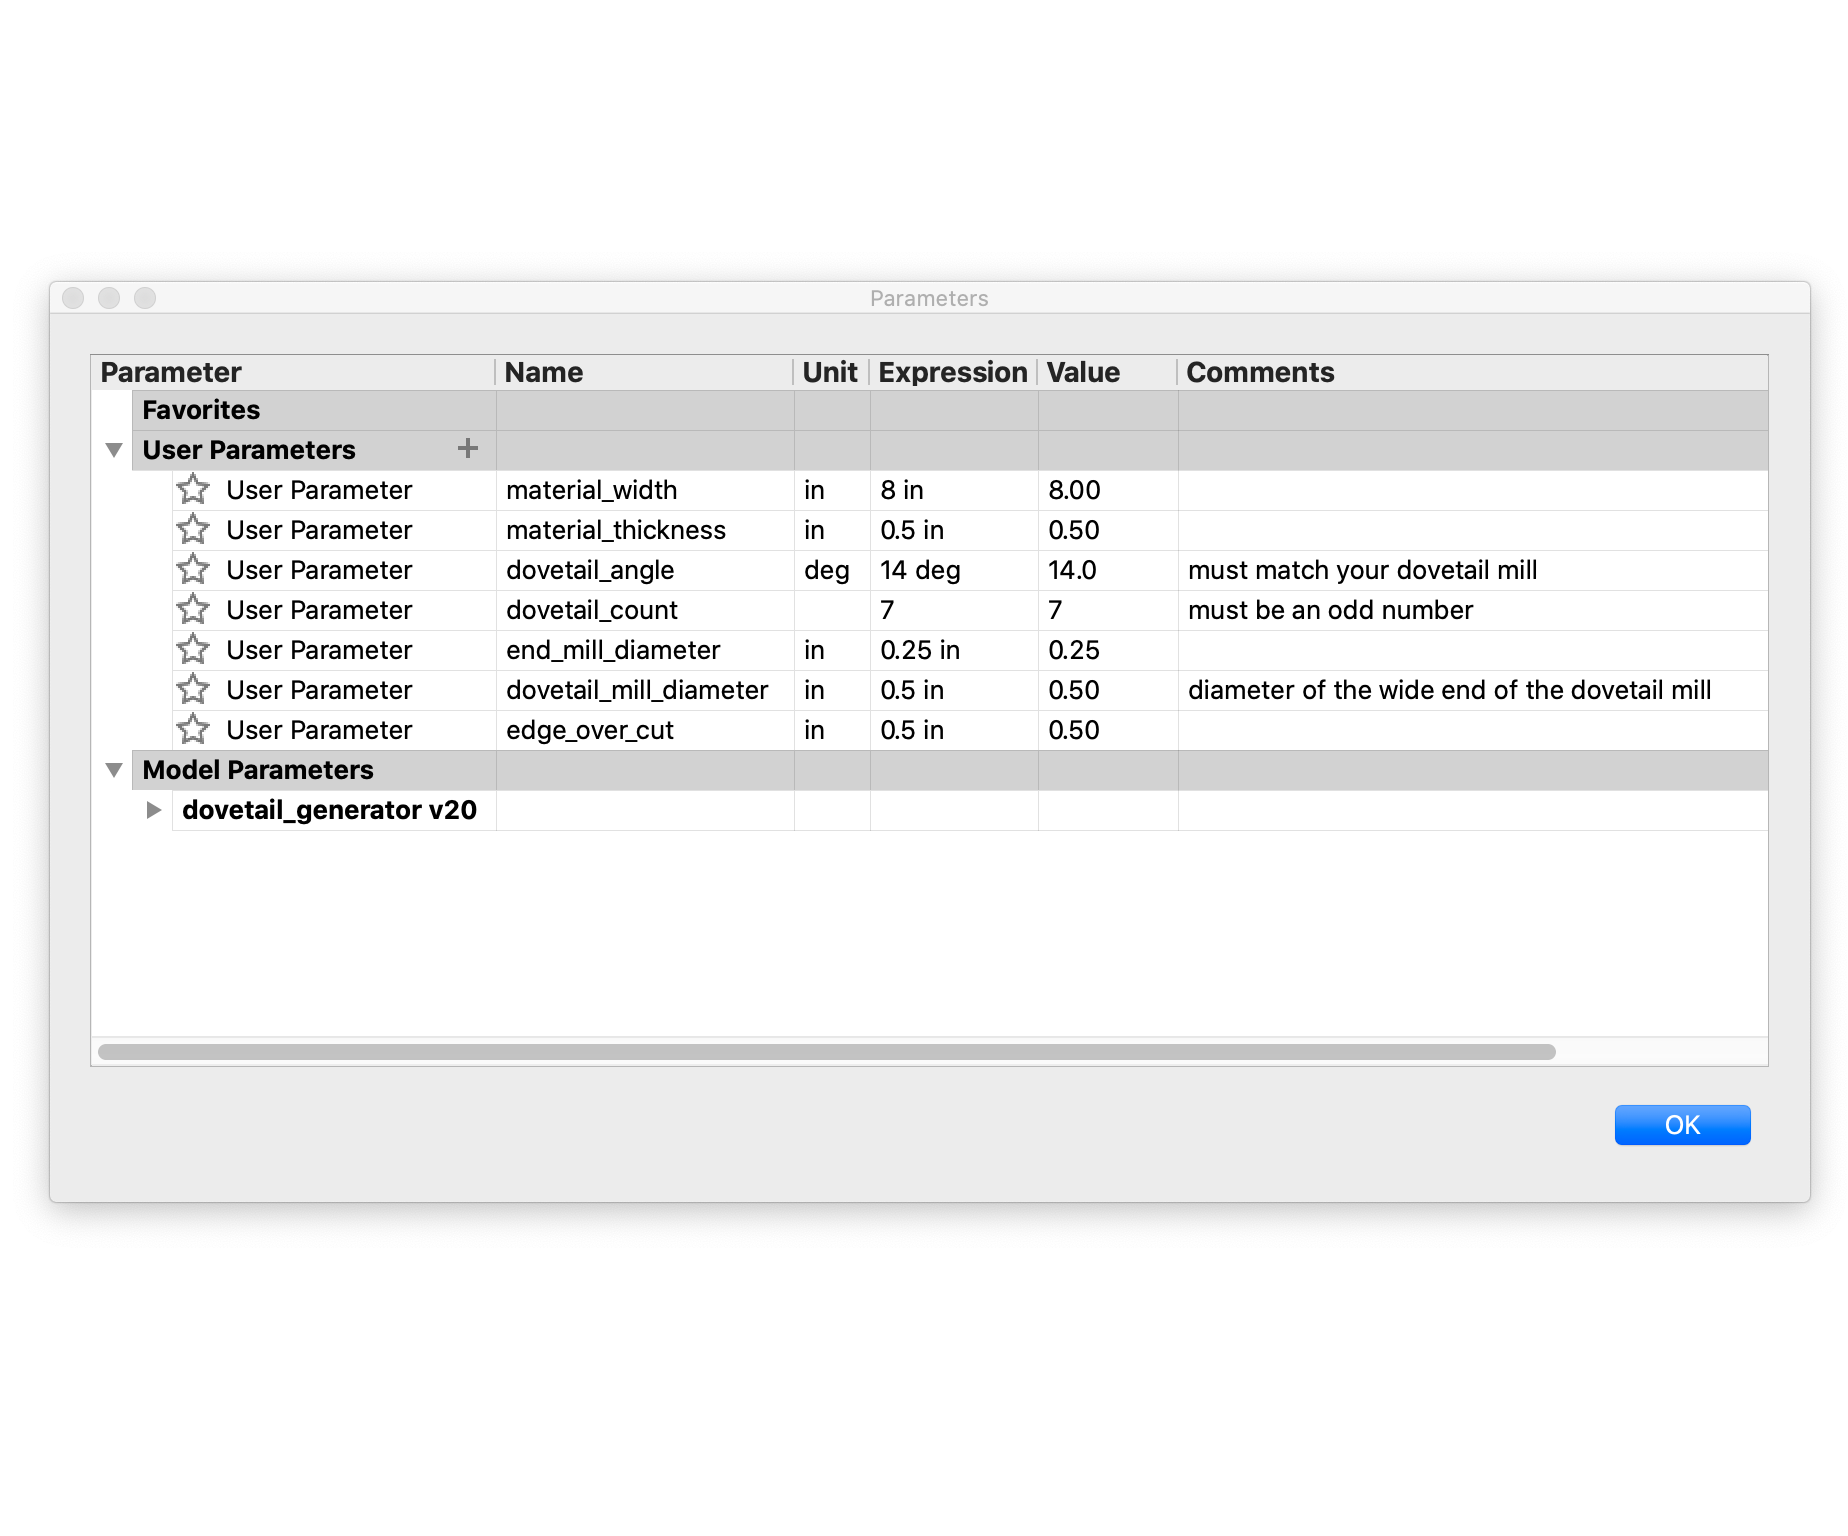Add a new user parameter with plus icon
Screen dimensions: 1848x1536
(x=467, y=449)
